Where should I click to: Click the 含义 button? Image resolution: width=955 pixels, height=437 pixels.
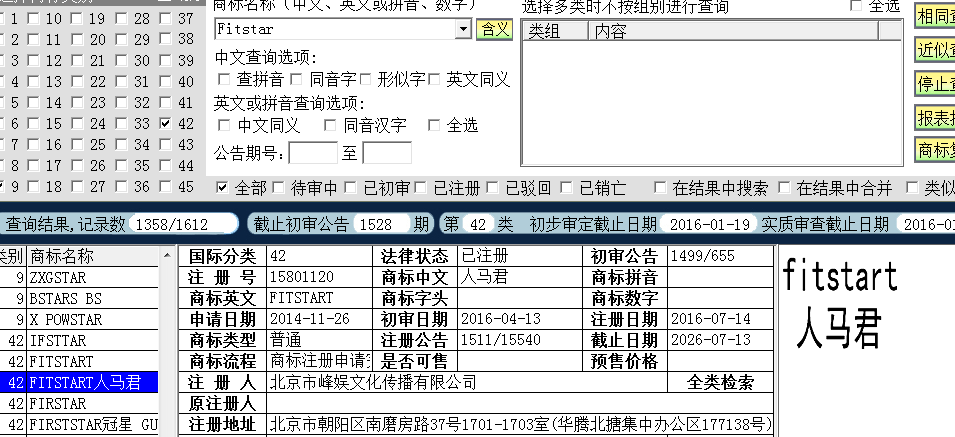tap(495, 29)
